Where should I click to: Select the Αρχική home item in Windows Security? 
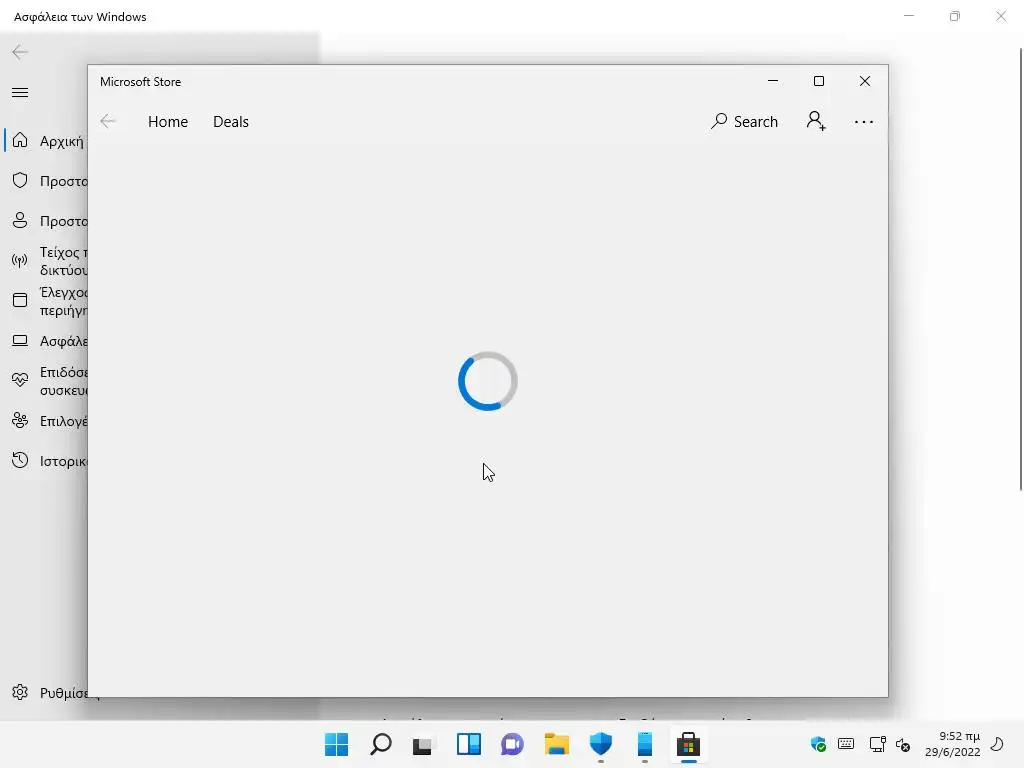46,140
